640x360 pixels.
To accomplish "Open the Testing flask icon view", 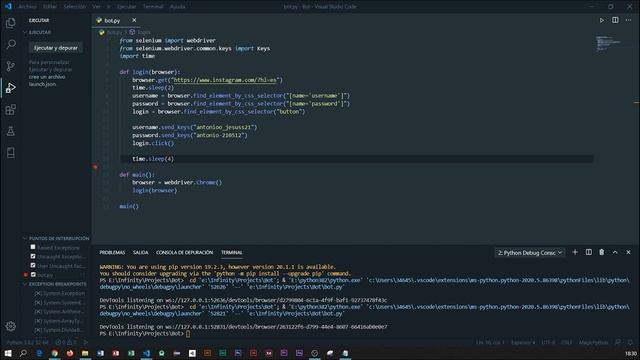I will (11, 131).
